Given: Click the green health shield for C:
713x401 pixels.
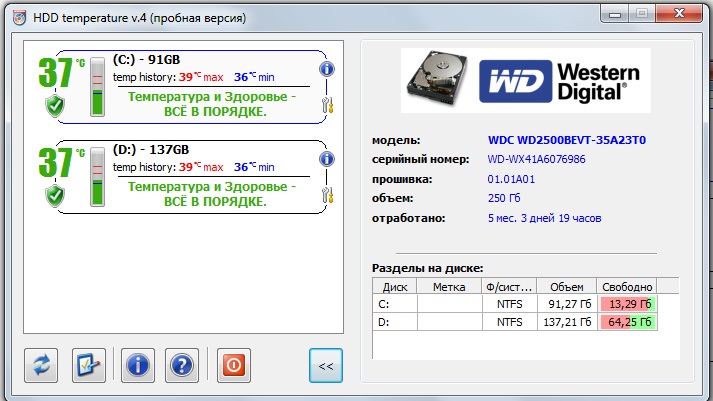Looking at the screenshot, I should [55, 106].
